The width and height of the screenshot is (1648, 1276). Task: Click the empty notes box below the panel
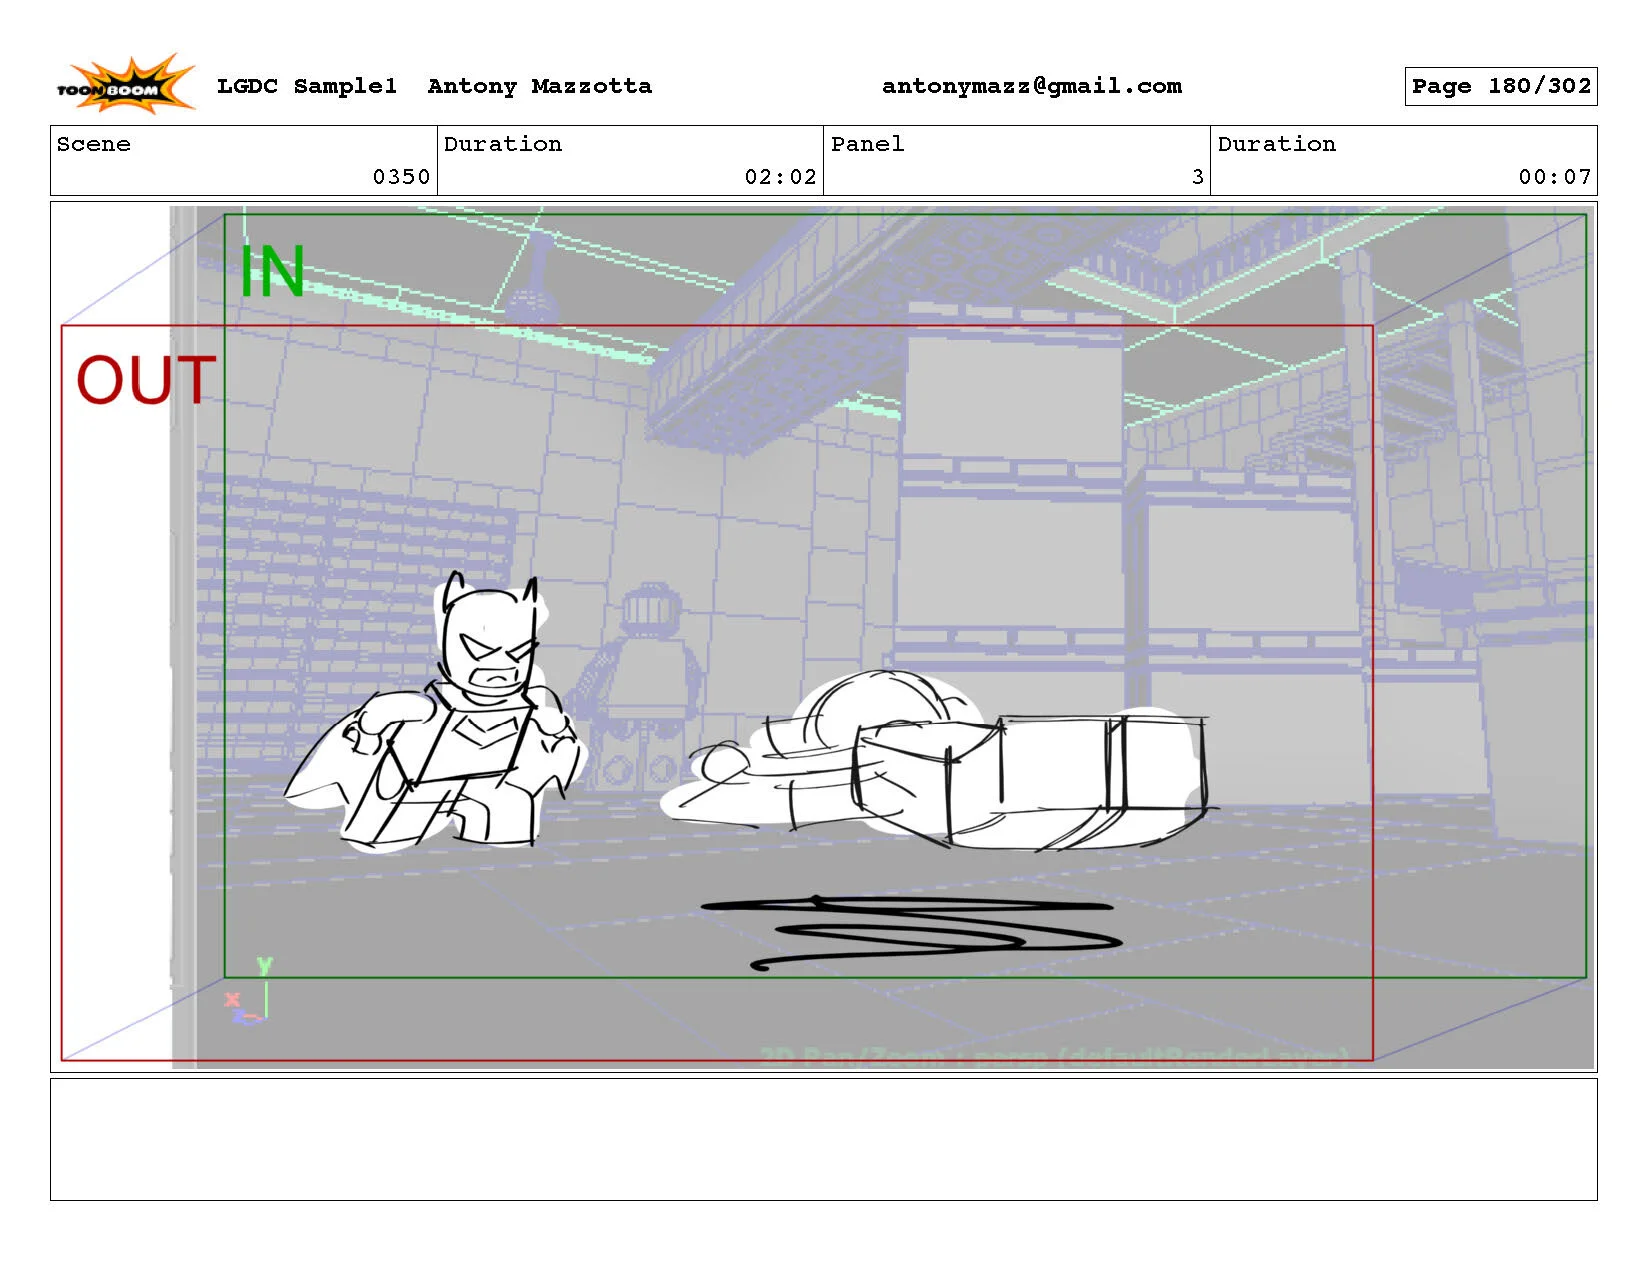pos(823,1139)
